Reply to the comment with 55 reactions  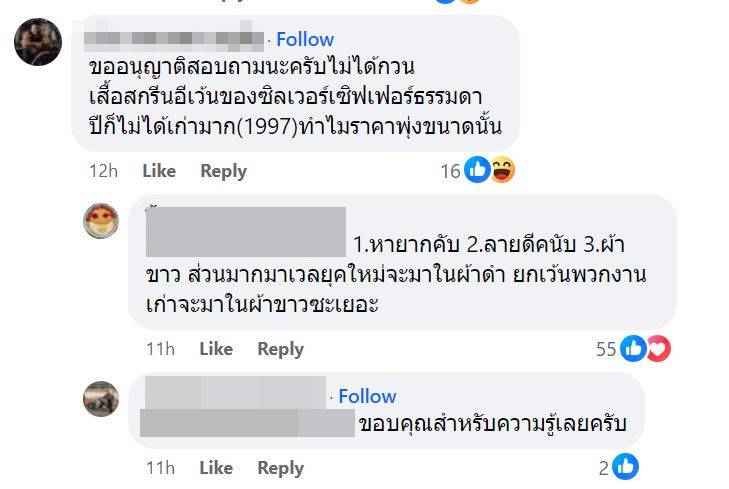(x=280, y=349)
